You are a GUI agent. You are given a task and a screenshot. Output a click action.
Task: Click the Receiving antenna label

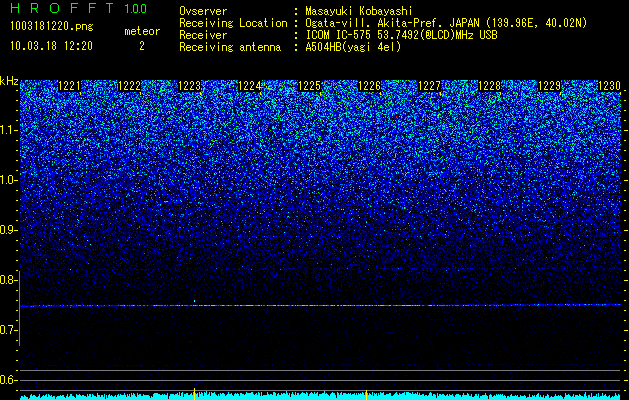point(230,47)
